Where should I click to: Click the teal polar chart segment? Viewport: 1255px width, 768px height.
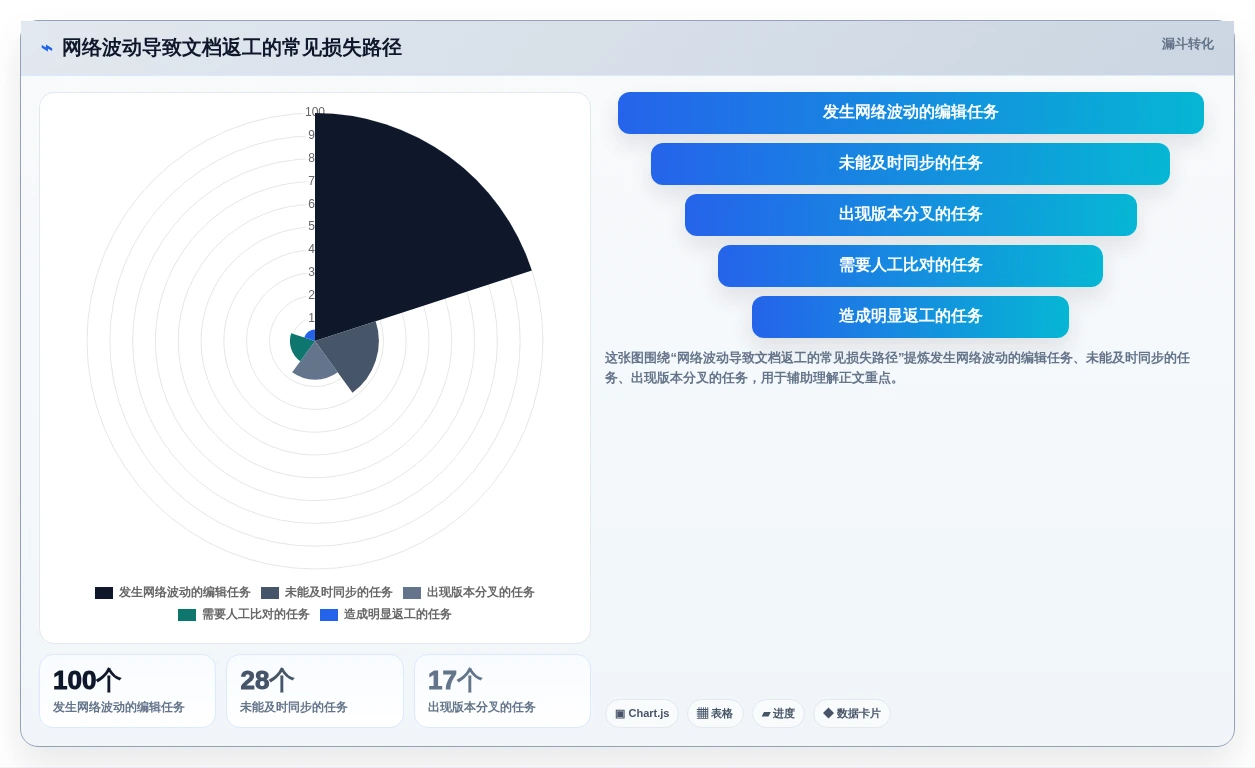click(x=299, y=347)
